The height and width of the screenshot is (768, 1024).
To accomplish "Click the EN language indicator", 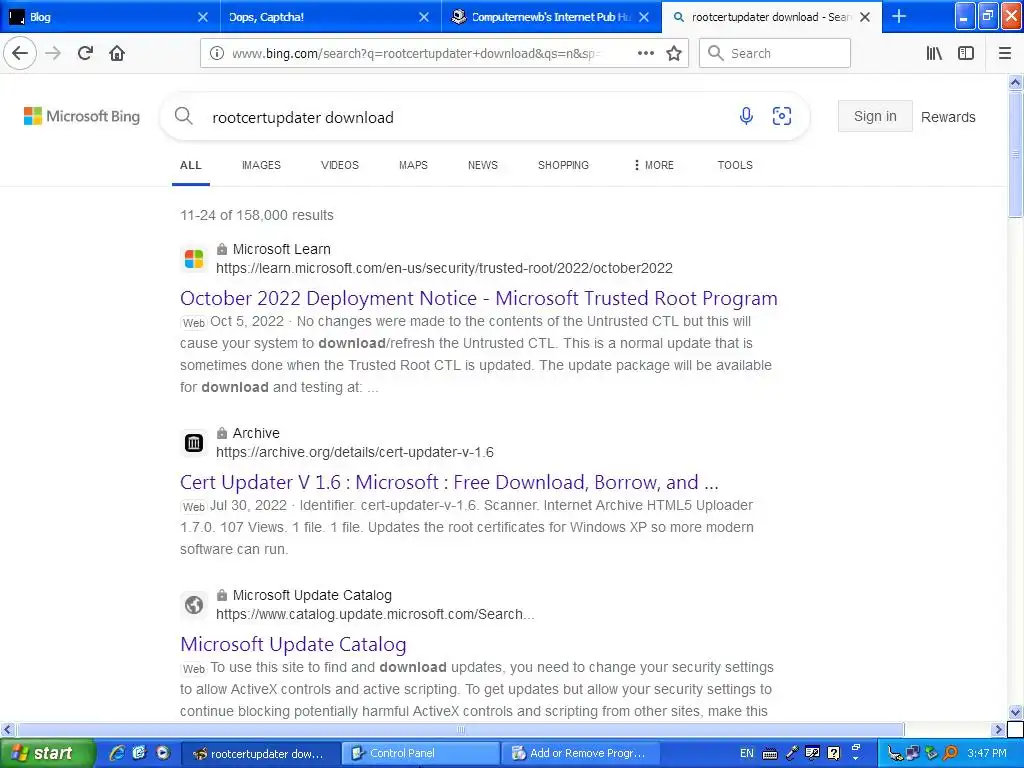I will (x=746, y=753).
